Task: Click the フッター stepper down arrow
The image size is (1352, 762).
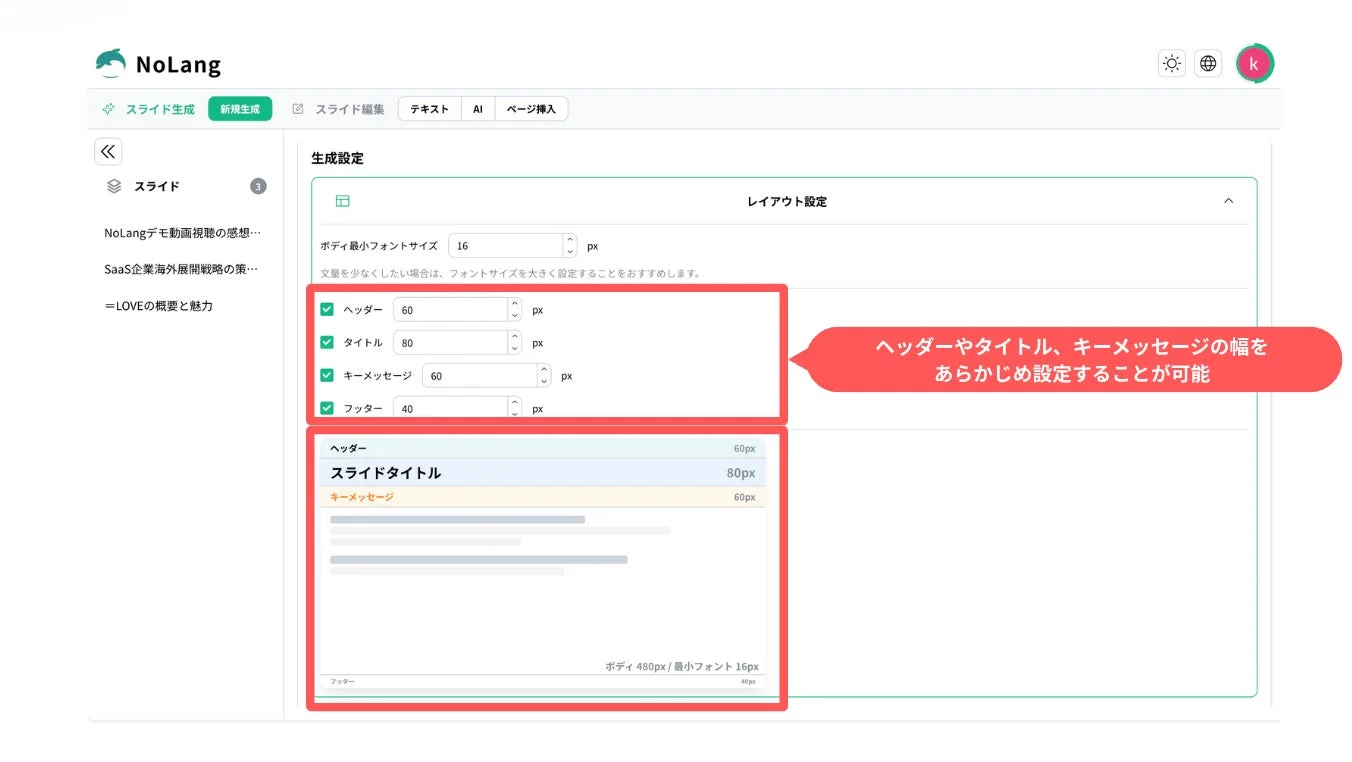Action: coord(515,412)
